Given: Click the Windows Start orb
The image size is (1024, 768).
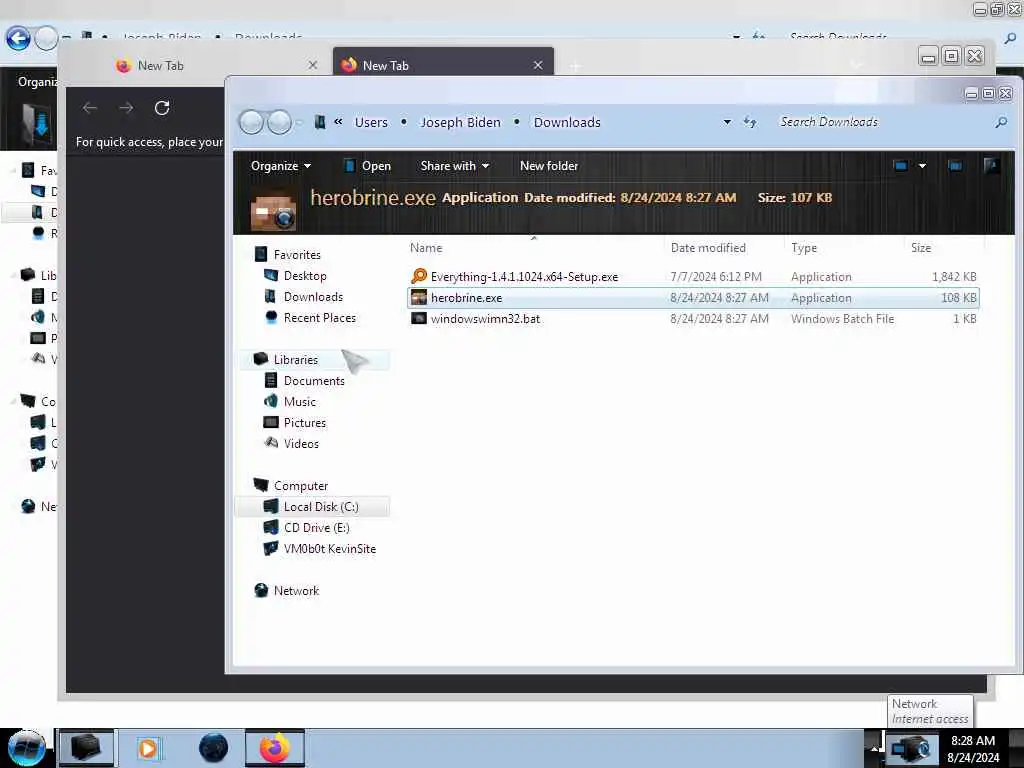Looking at the screenshot, I should [x=26, y=748].
